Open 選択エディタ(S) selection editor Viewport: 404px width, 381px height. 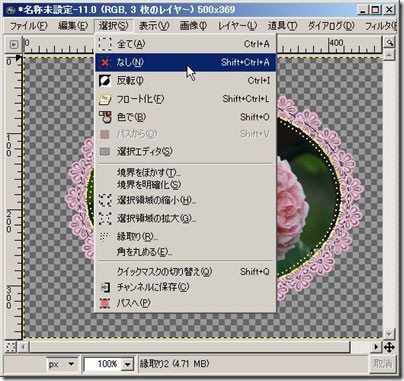pos(186,152)
